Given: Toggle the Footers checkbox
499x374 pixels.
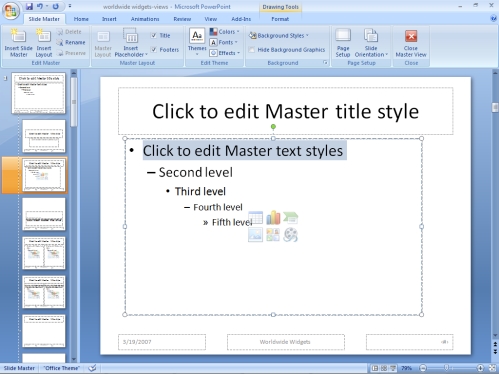Looking at the screenshot, I should tap(154, 50).
